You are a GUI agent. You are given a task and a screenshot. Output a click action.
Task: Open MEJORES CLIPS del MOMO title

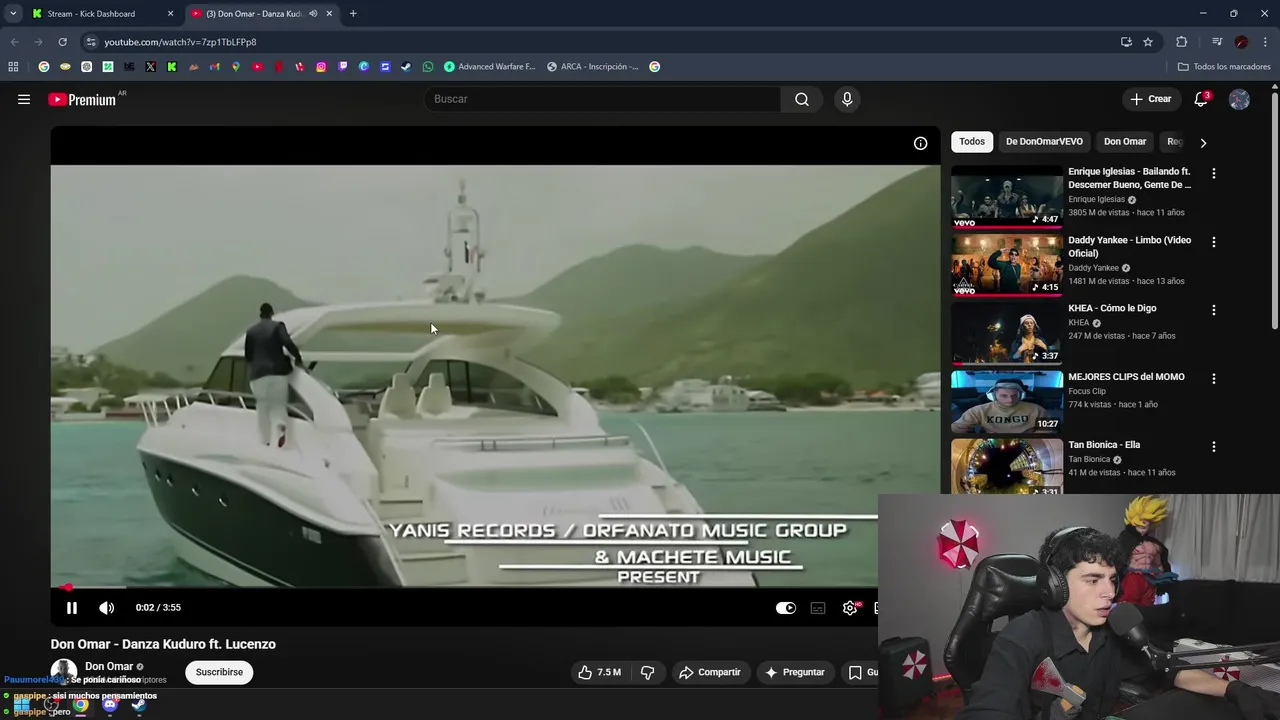click(x=1126, y=377)
